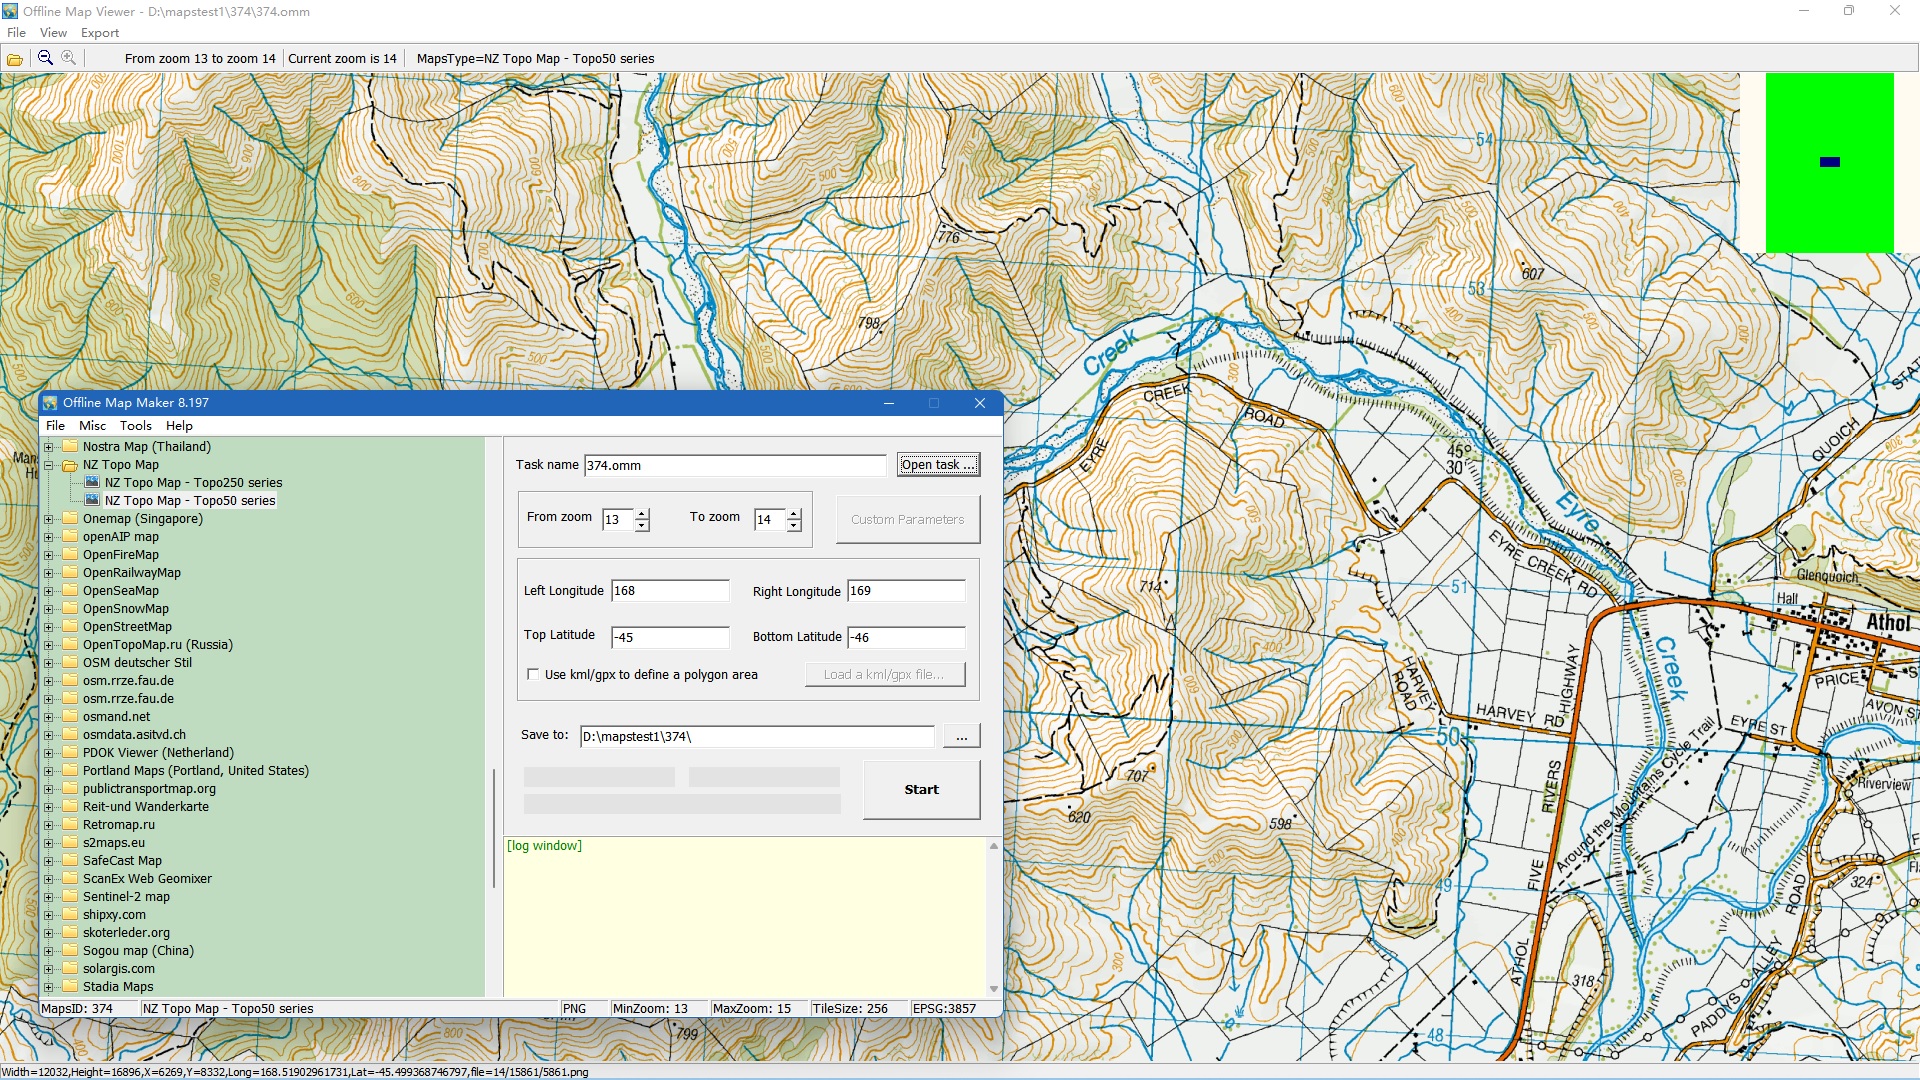Screen dimensions: 1920x1080
Task: Expand the Onemap (Singapore) tree node
Action: pos(48,519)
